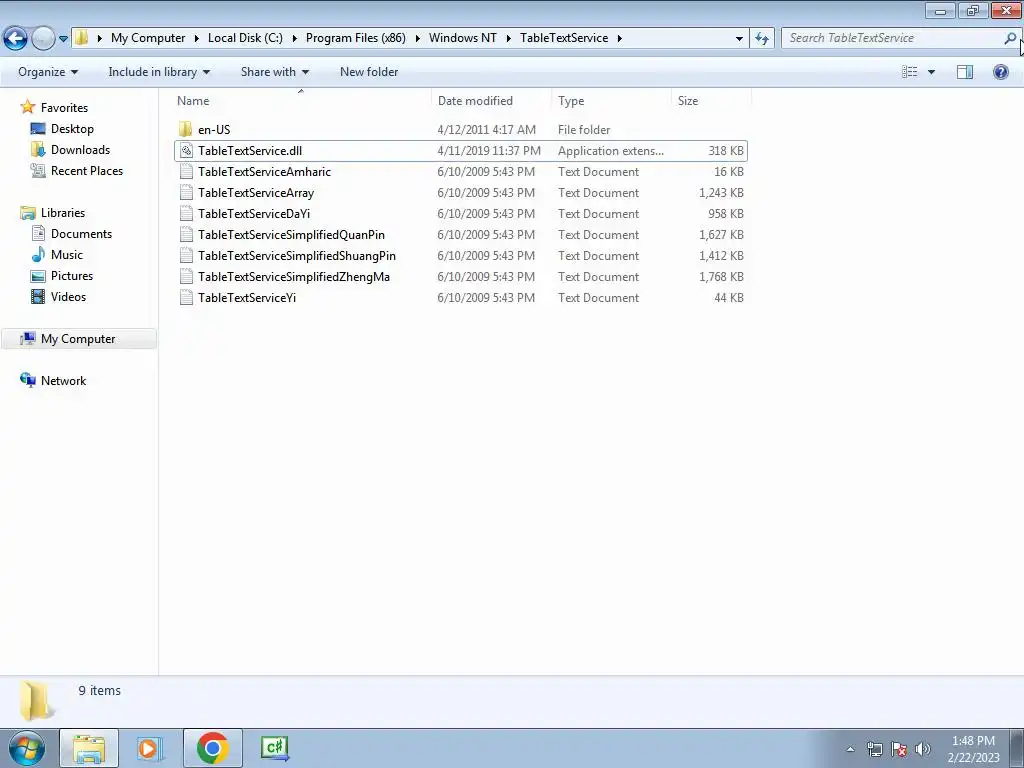Open the Pictures library
The height and width of the screenshot is (768, 1024).
click(72, 276)
